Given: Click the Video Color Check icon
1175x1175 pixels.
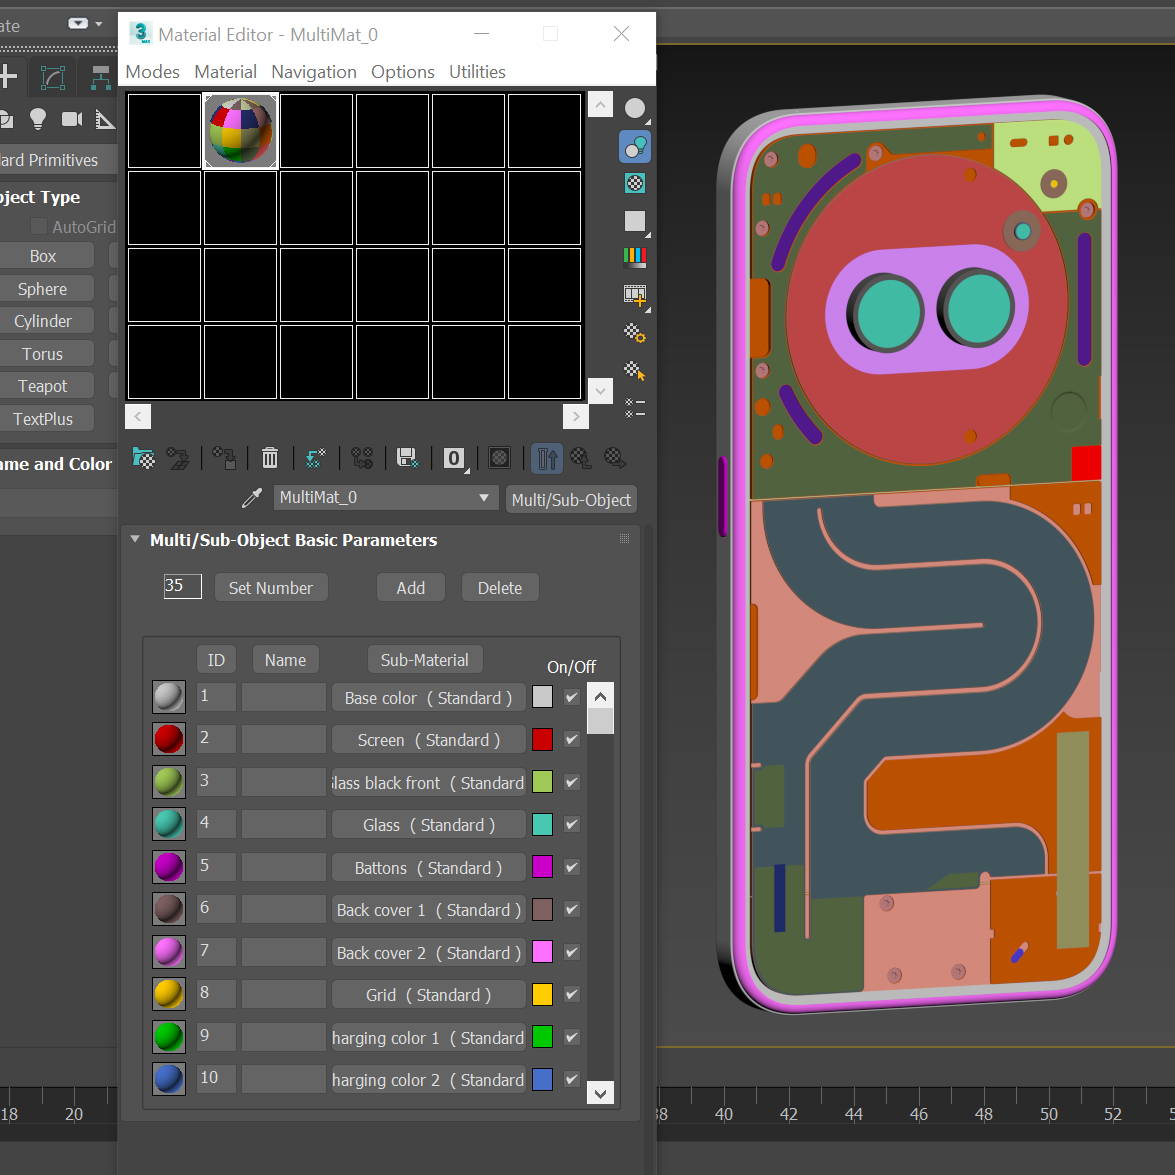Looking at the screenshot, I should click(635, 257).
